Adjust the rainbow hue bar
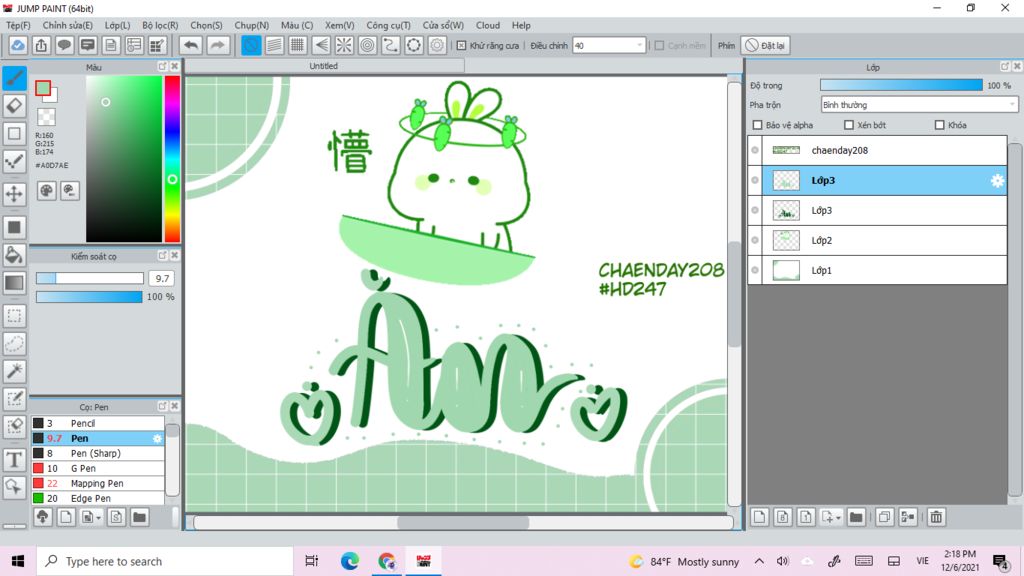The image size is (1024, 576). click(172, 159)
